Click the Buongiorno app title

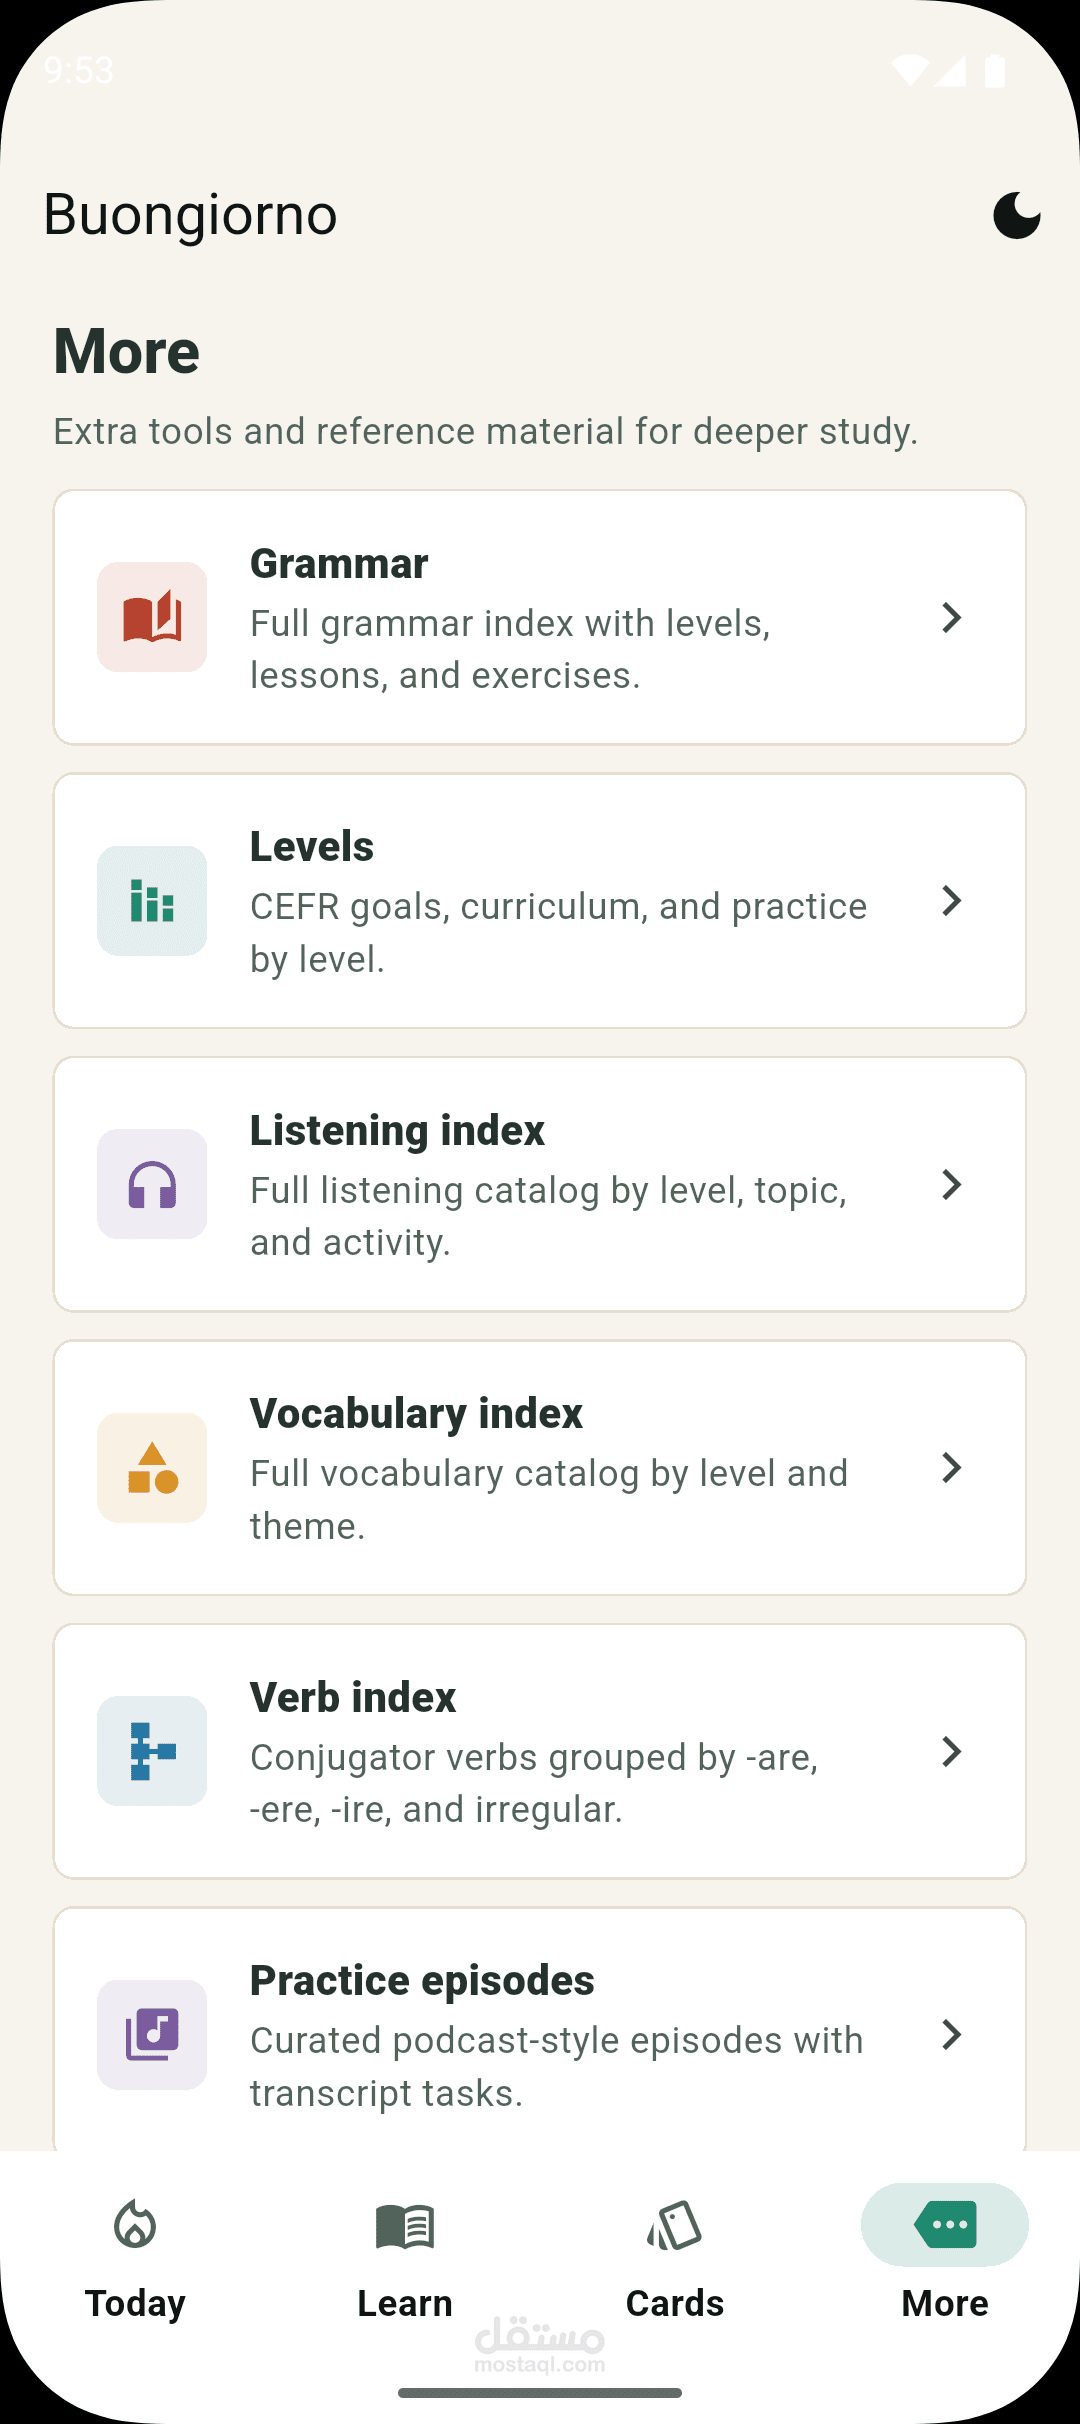191,215
